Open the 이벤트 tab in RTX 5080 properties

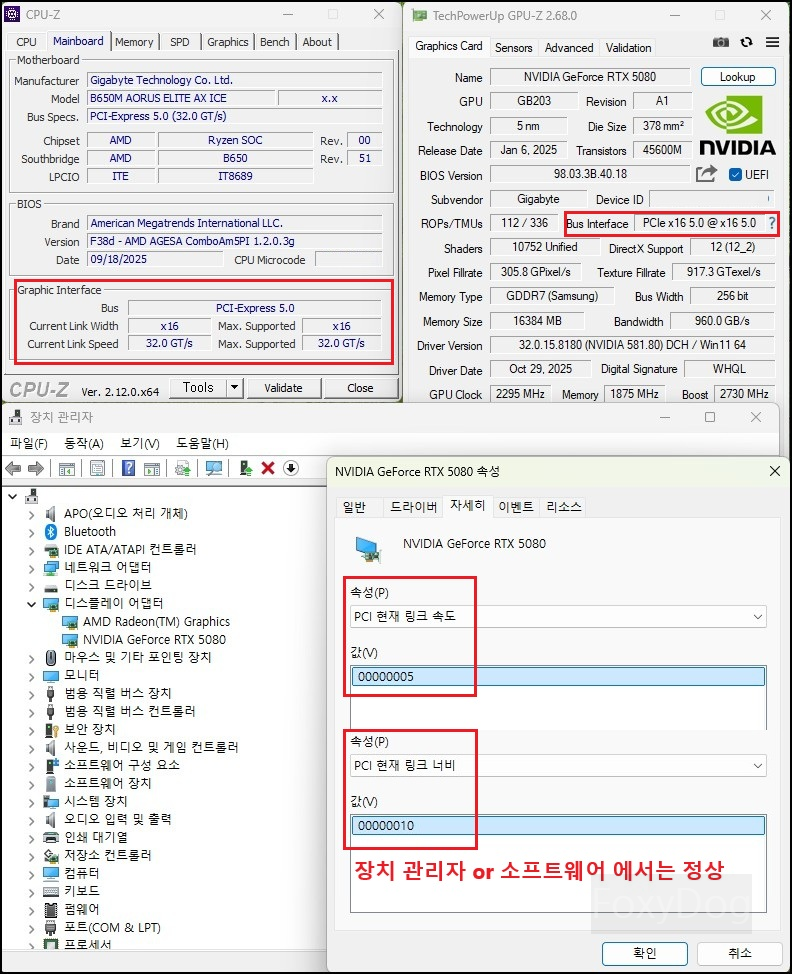(516, 507)
